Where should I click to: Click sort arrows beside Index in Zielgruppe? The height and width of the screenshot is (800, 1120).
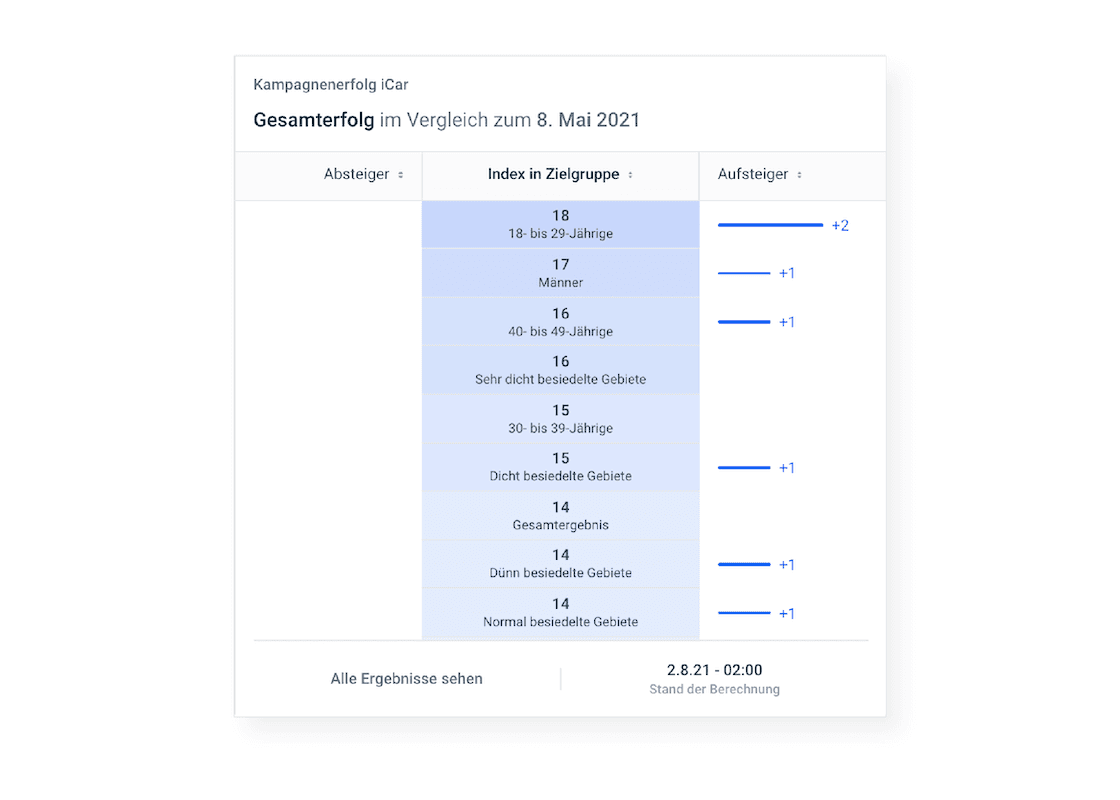pos(630,175)
